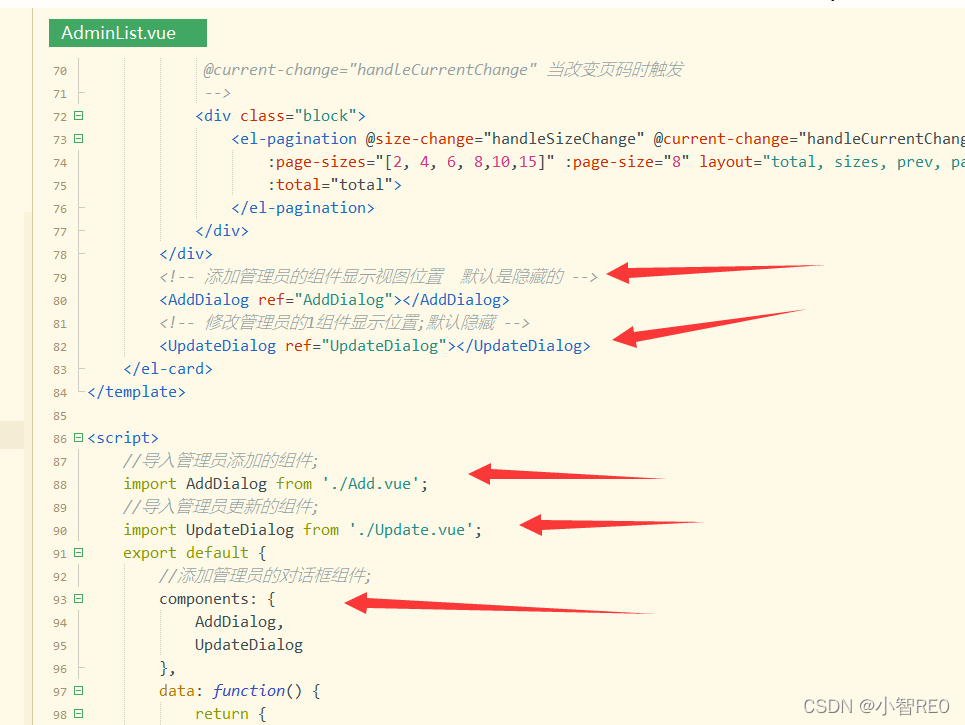This screenshot has width=965, height=725.
Task: Click 'data: function()' on line 97
Action: [231, 691]
